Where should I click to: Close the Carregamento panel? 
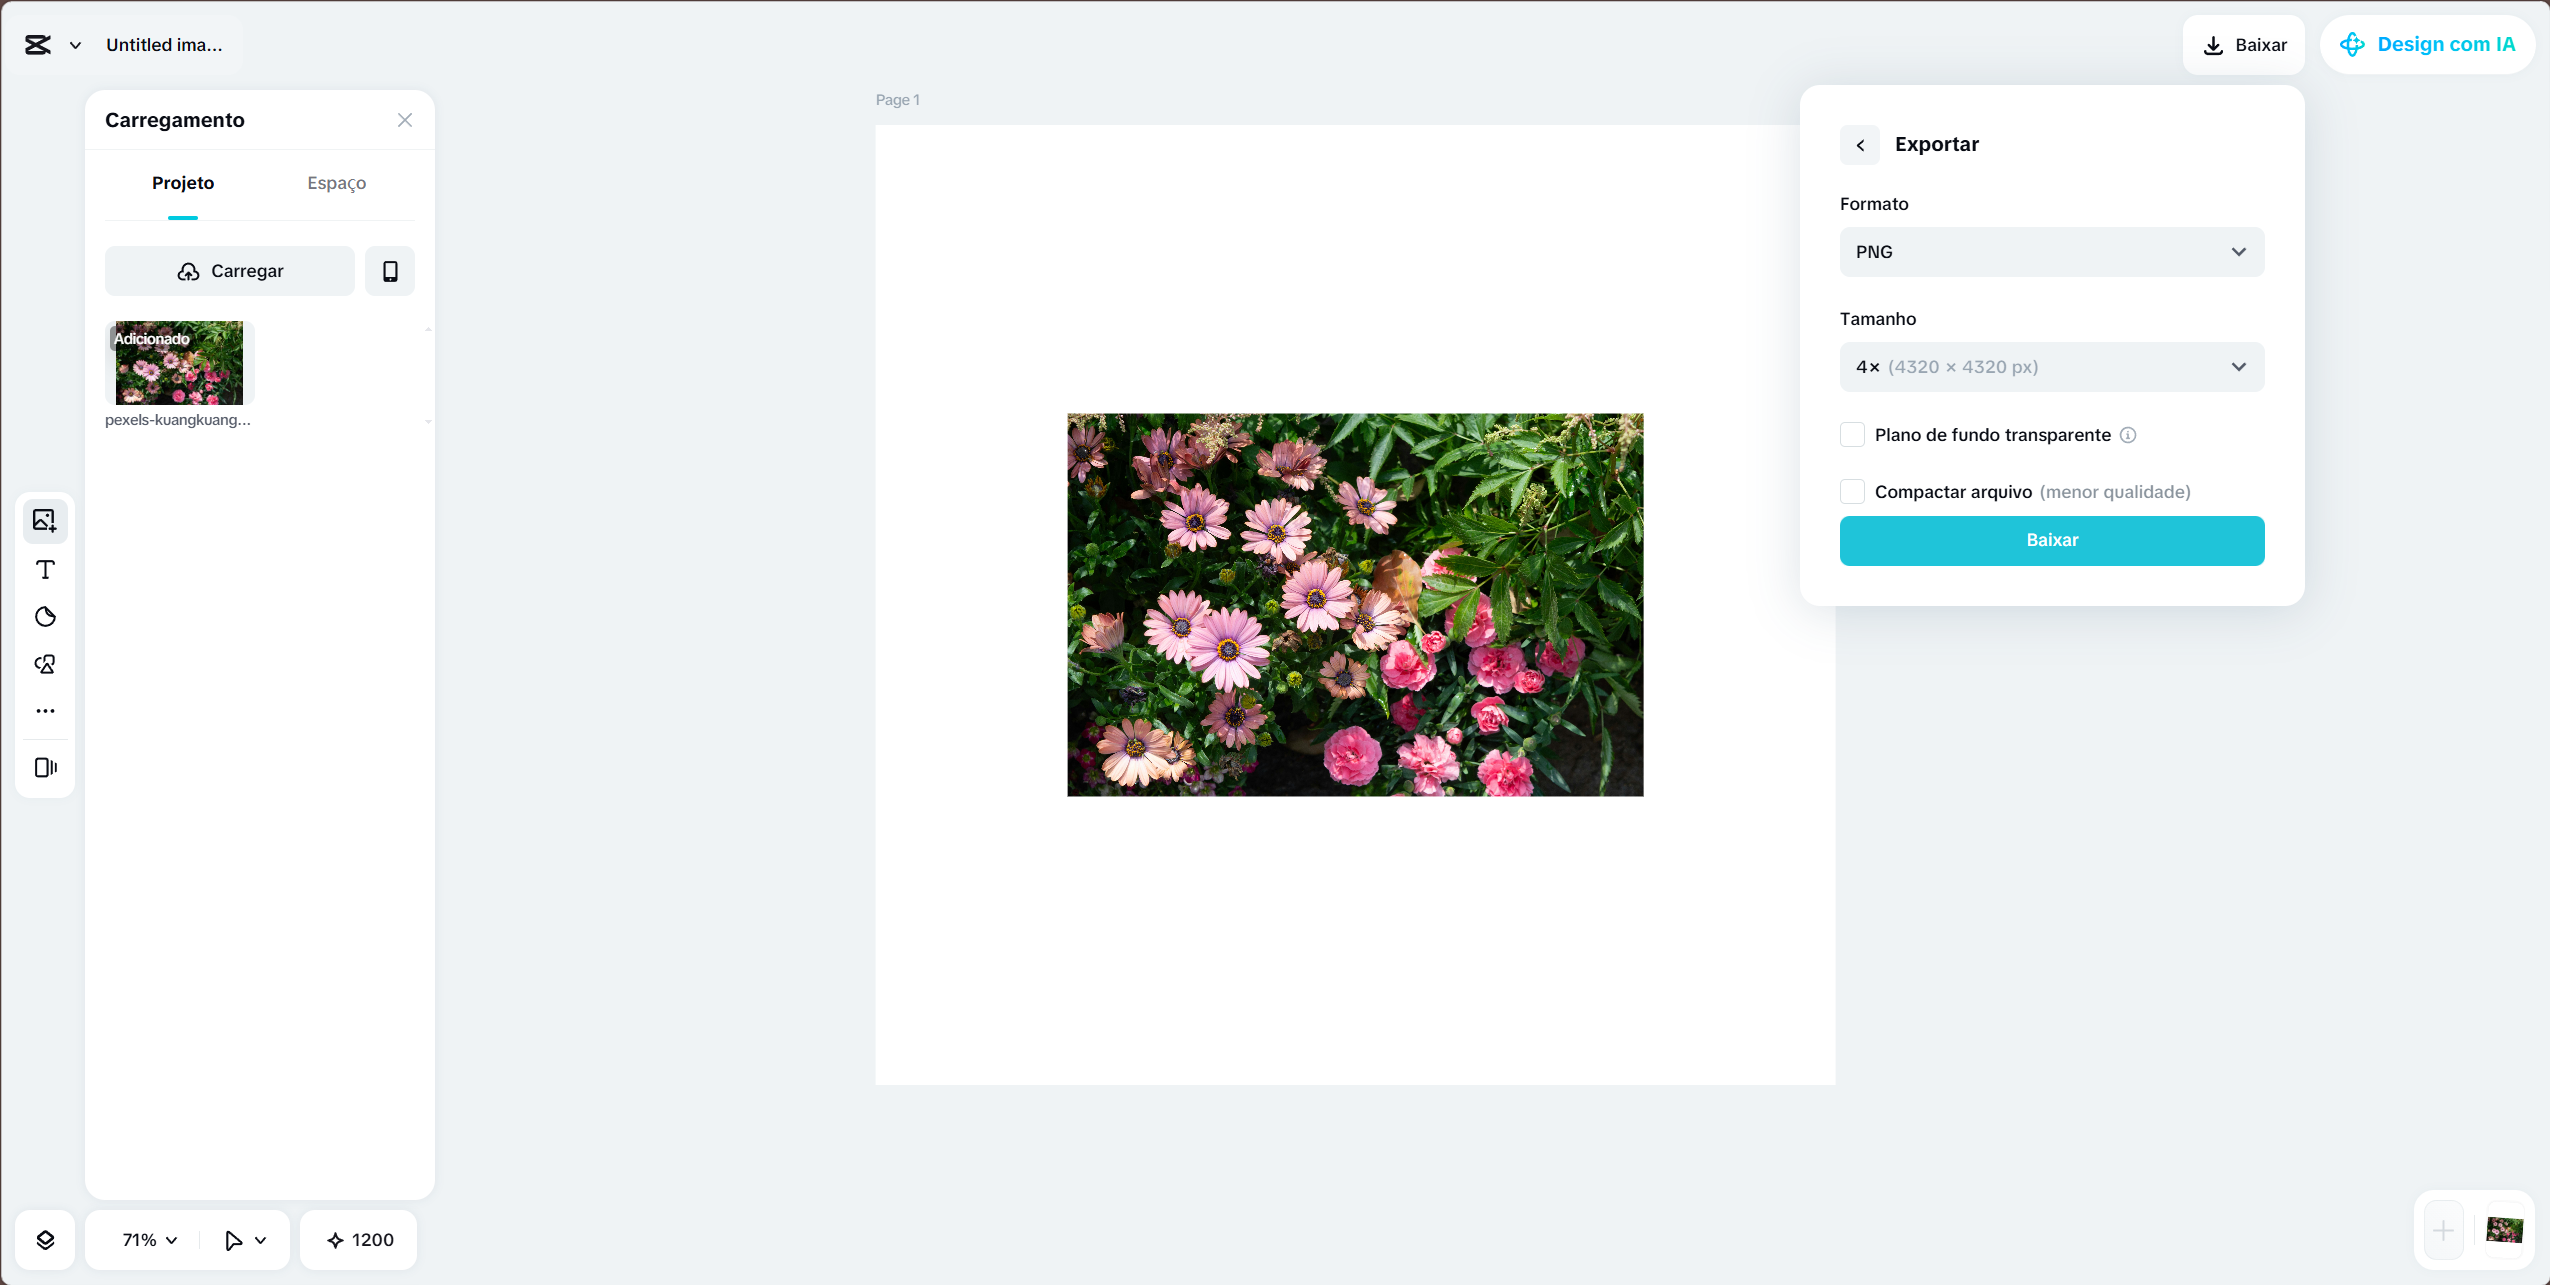pyautogui.click(x=405, y=120)
